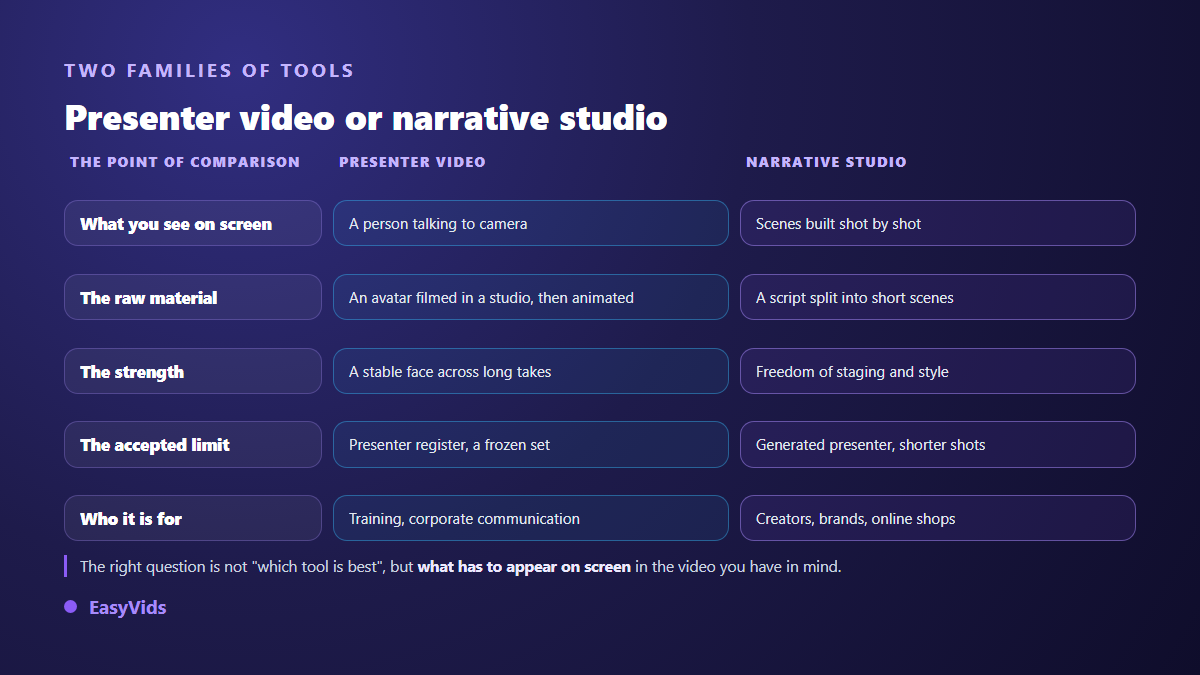
Task: Select 'The accepted limit' row label
Action: (193, 445)
